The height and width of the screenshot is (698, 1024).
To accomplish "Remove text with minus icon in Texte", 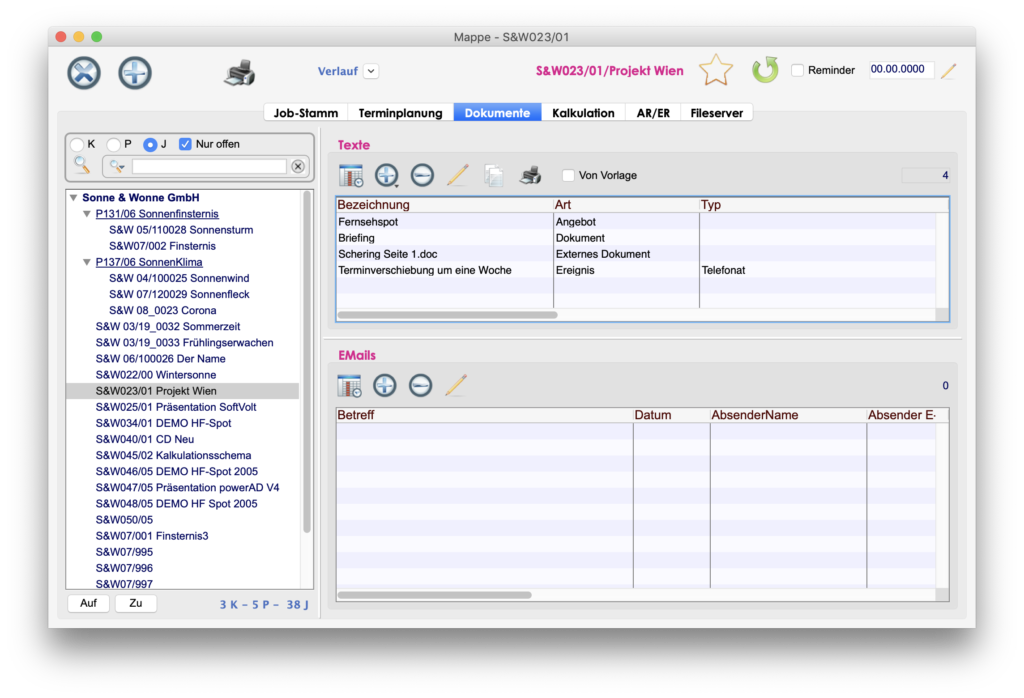I will coord(422,175).
